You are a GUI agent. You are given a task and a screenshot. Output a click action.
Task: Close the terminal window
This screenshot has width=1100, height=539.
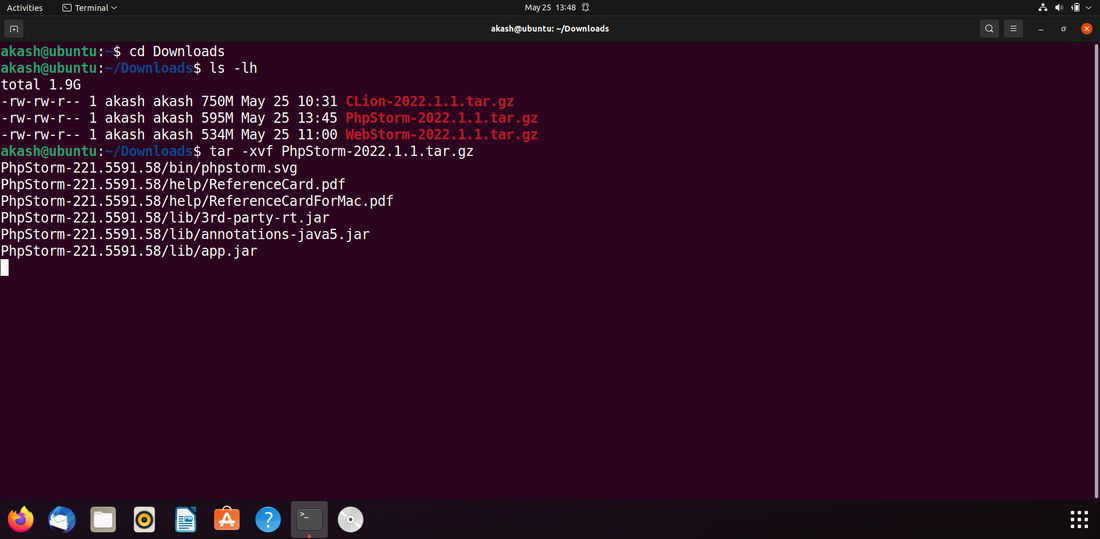click(x=1087, y=29)
